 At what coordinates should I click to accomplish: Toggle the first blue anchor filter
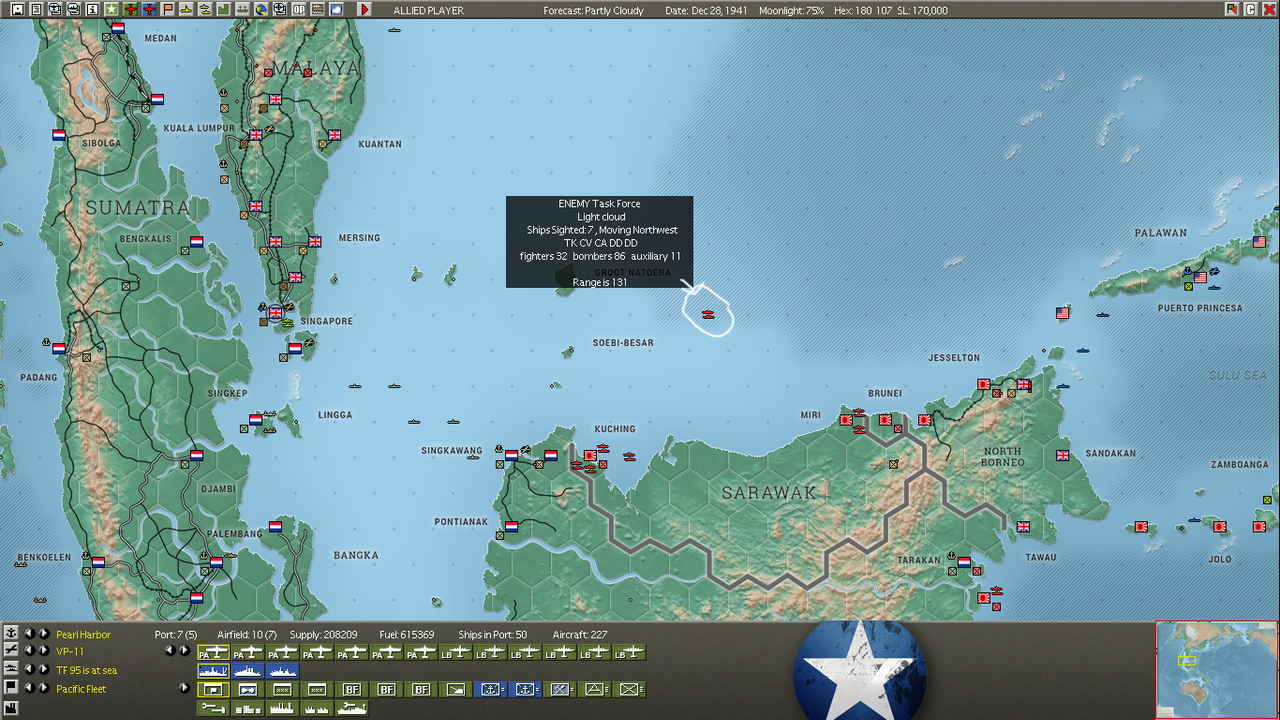(490, 689)
